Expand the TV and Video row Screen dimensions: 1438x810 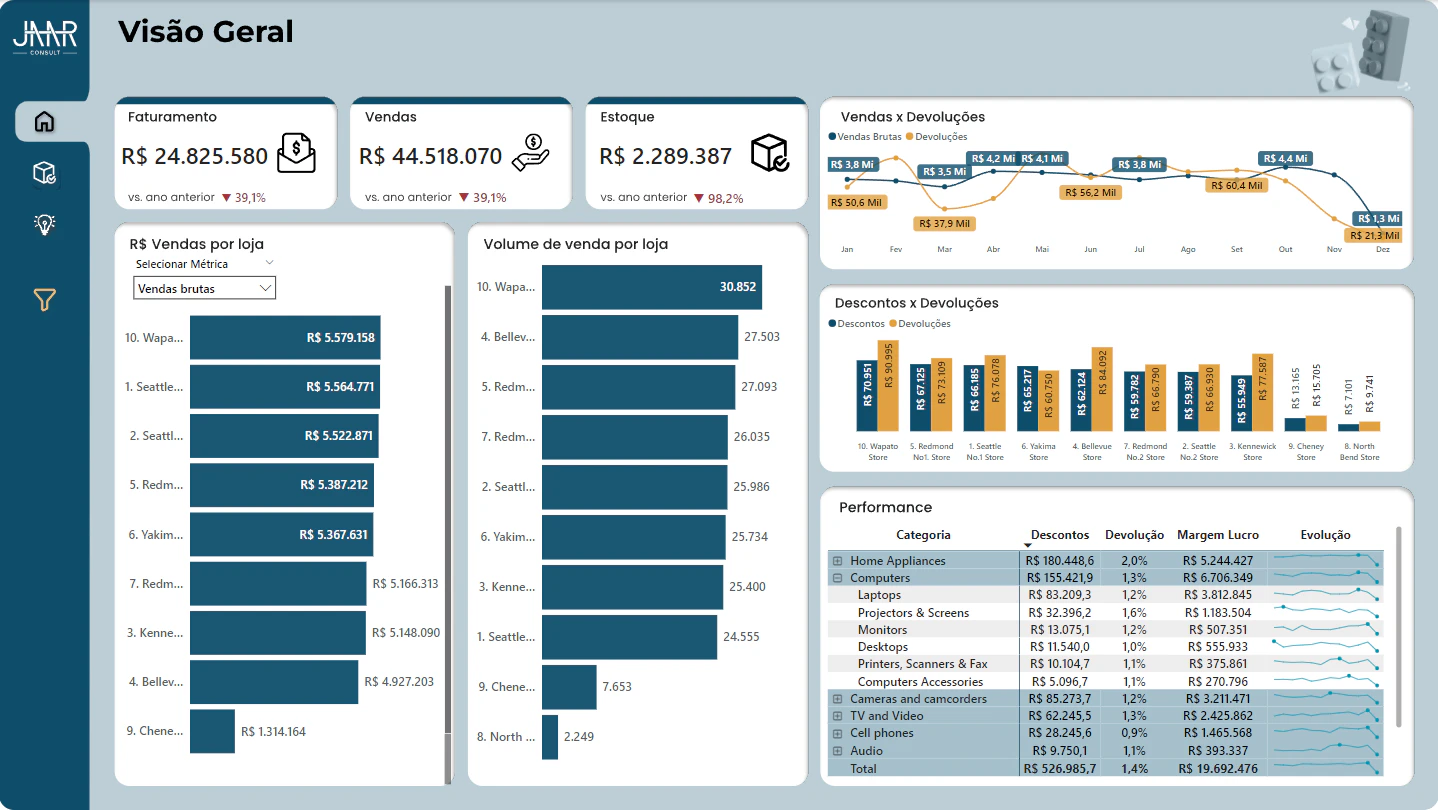pos(837,716)
